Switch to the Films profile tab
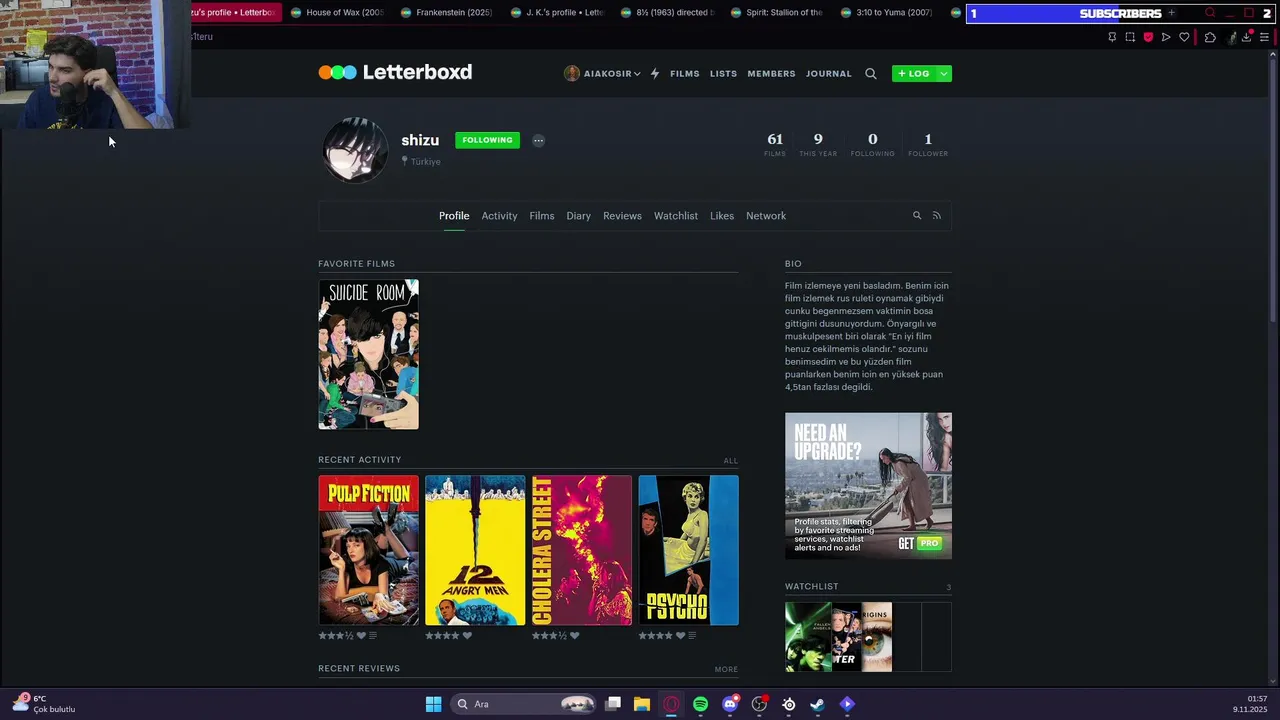This screenshot has width=1280, height=720. click(x=542, y=216)
